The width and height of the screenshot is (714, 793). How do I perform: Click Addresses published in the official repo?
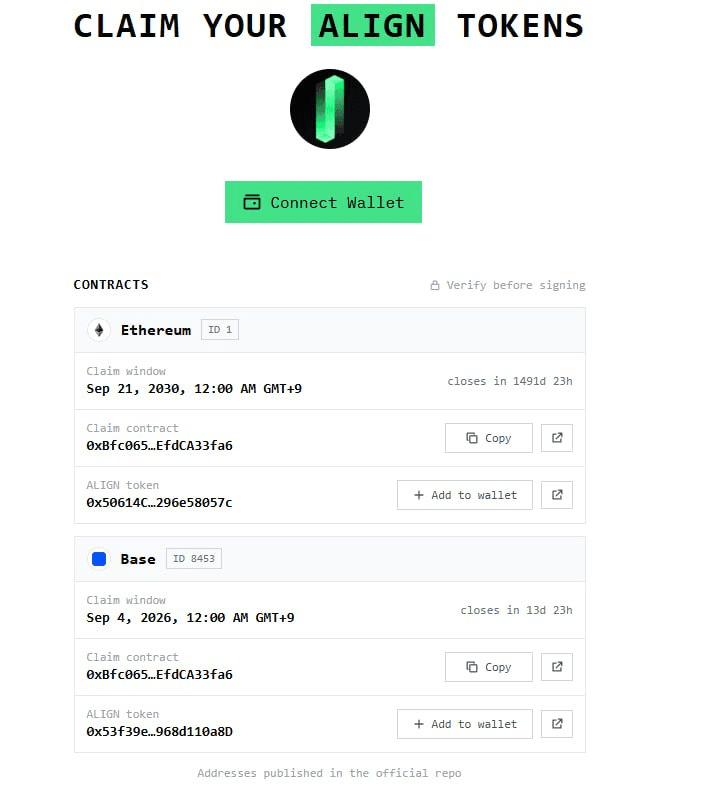pyautogui.click(x=329, y=773)
